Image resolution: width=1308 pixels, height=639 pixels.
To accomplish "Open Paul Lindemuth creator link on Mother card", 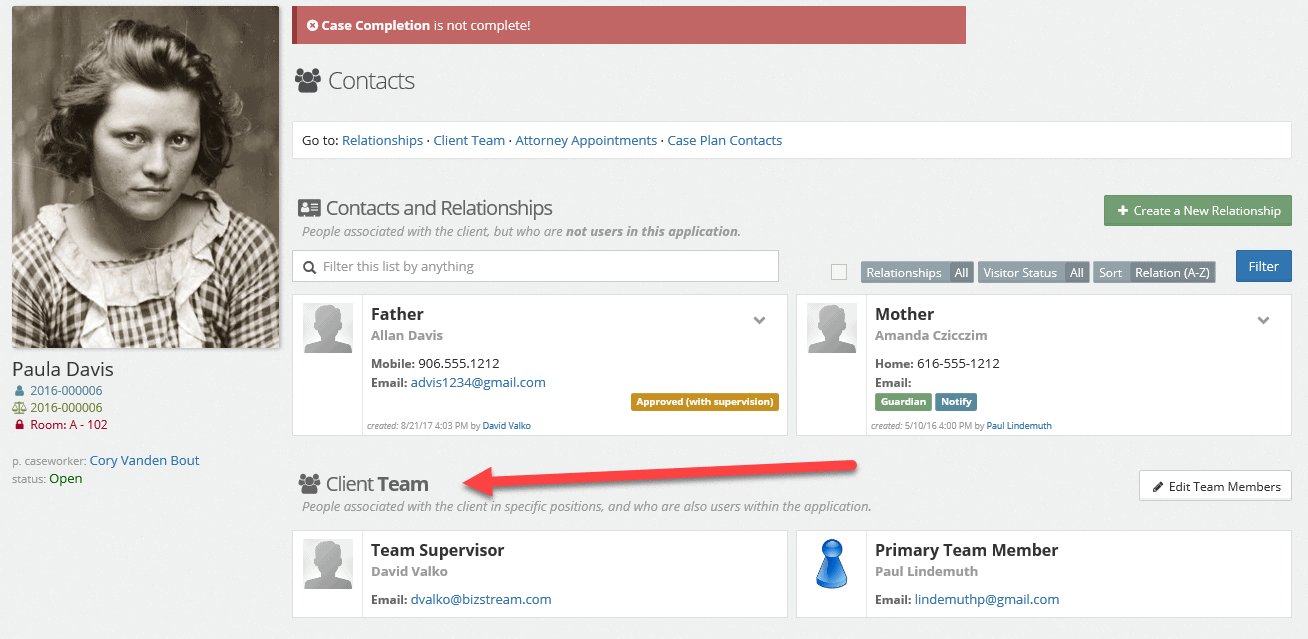I will point(1019,426).
